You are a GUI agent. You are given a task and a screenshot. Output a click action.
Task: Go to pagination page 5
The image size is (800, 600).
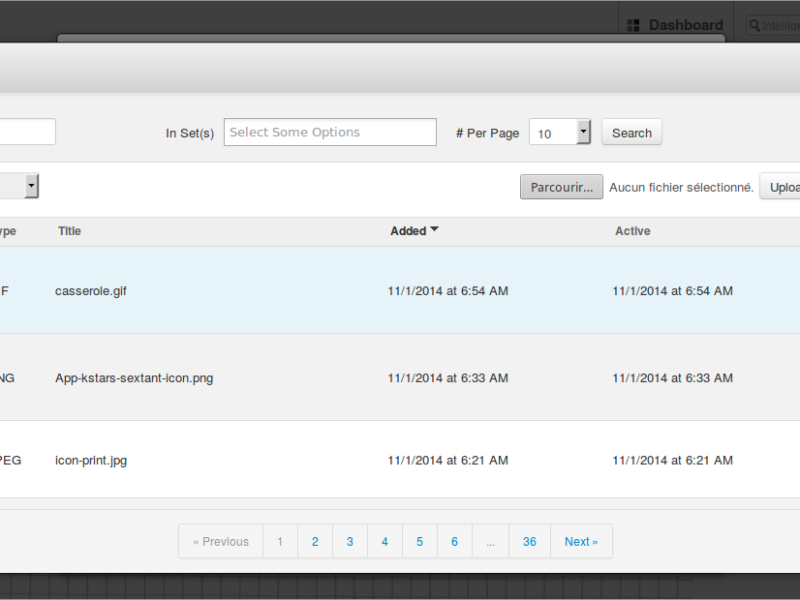[419, 541]
